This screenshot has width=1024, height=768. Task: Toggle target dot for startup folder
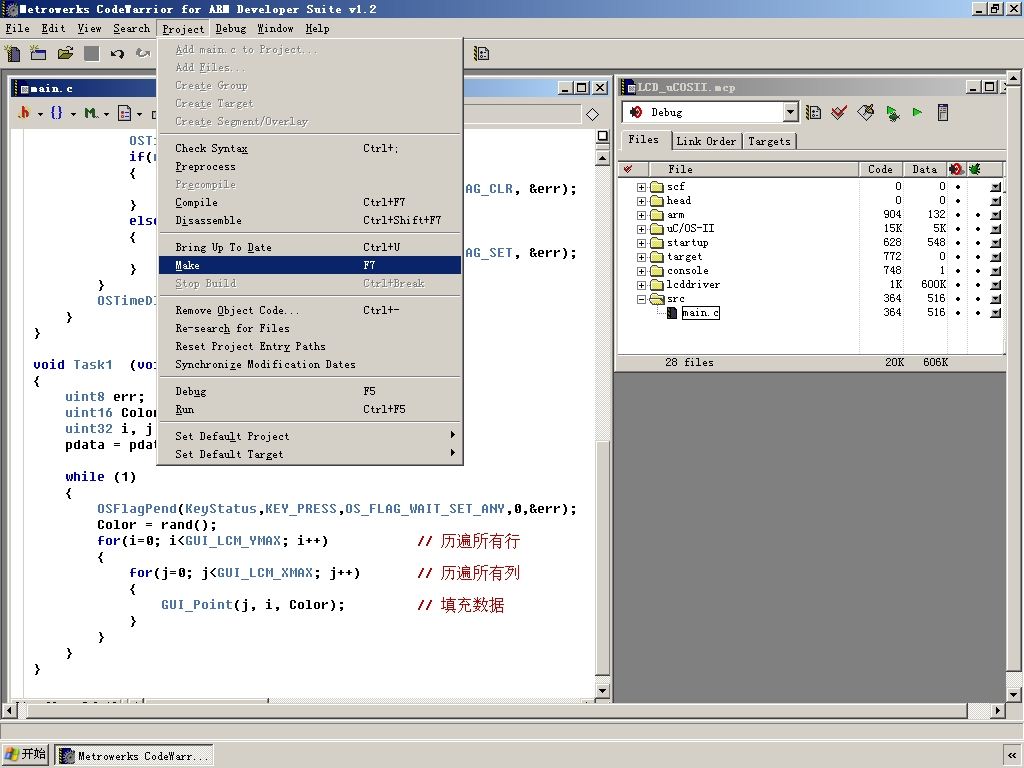[x=978, y=243]
